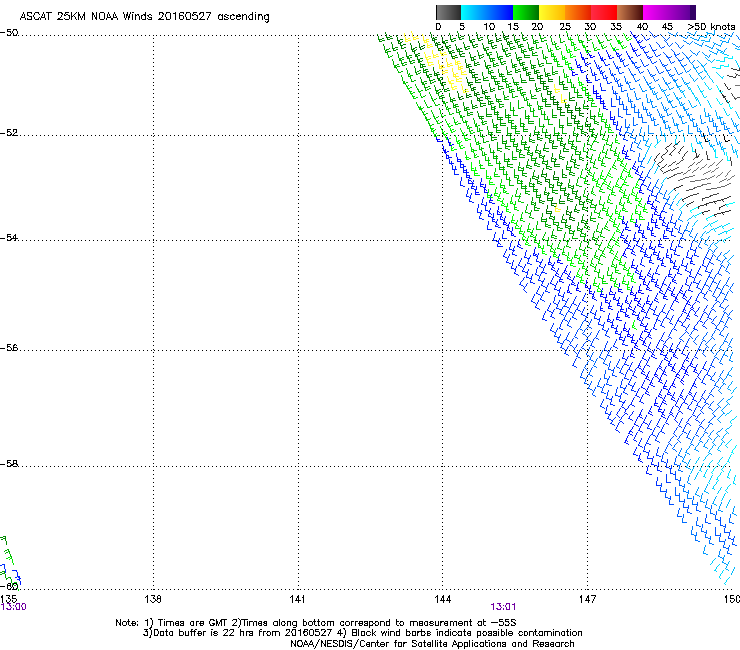Viewport: 740px width, 650px height.
Task: Click the '25' legend tick label
Action: (x=565, y=27)
